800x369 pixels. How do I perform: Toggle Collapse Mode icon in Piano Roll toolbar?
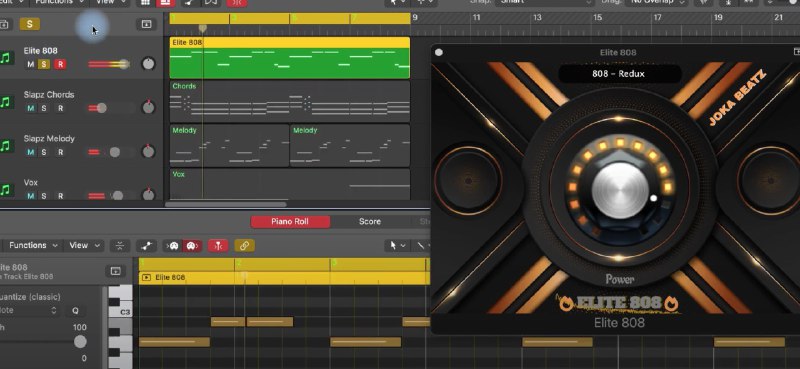(x=120, y=246)
